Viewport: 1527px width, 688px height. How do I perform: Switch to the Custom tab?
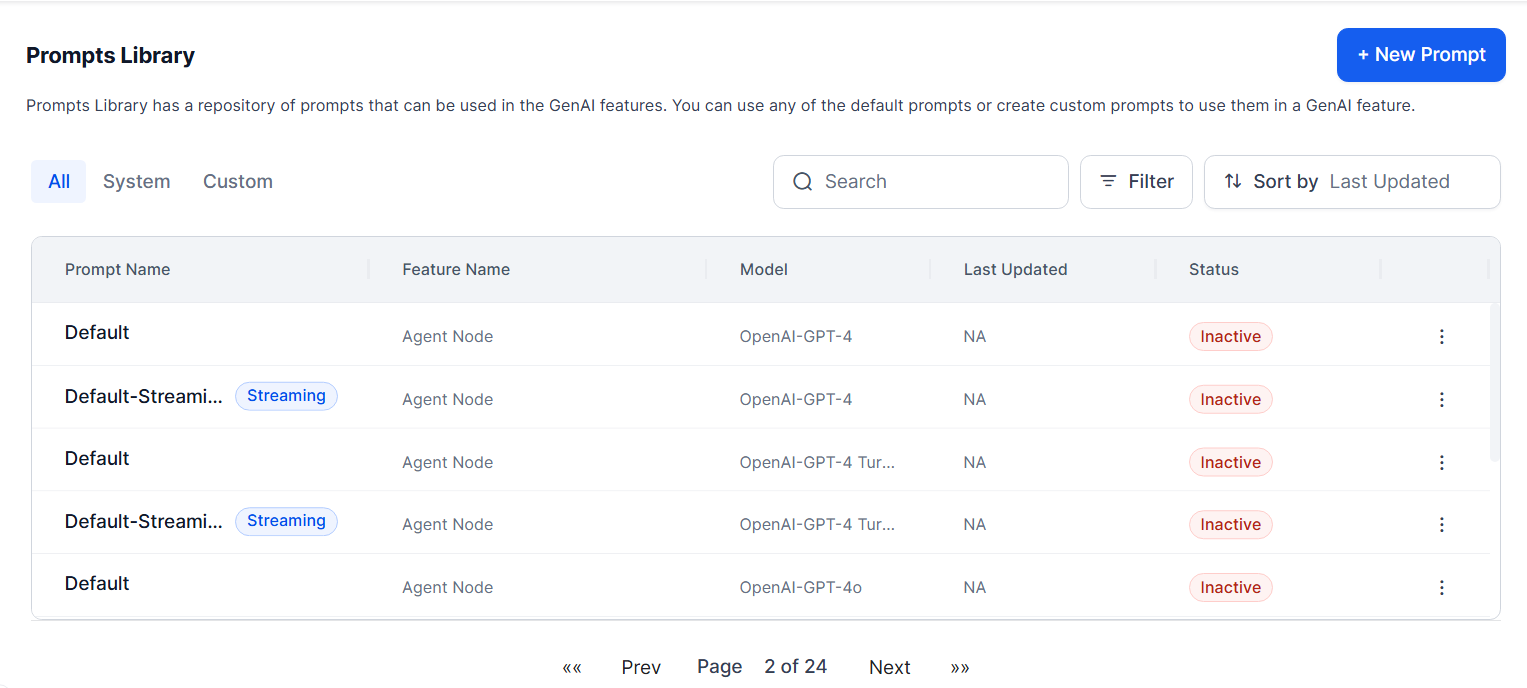click(238, 182)
